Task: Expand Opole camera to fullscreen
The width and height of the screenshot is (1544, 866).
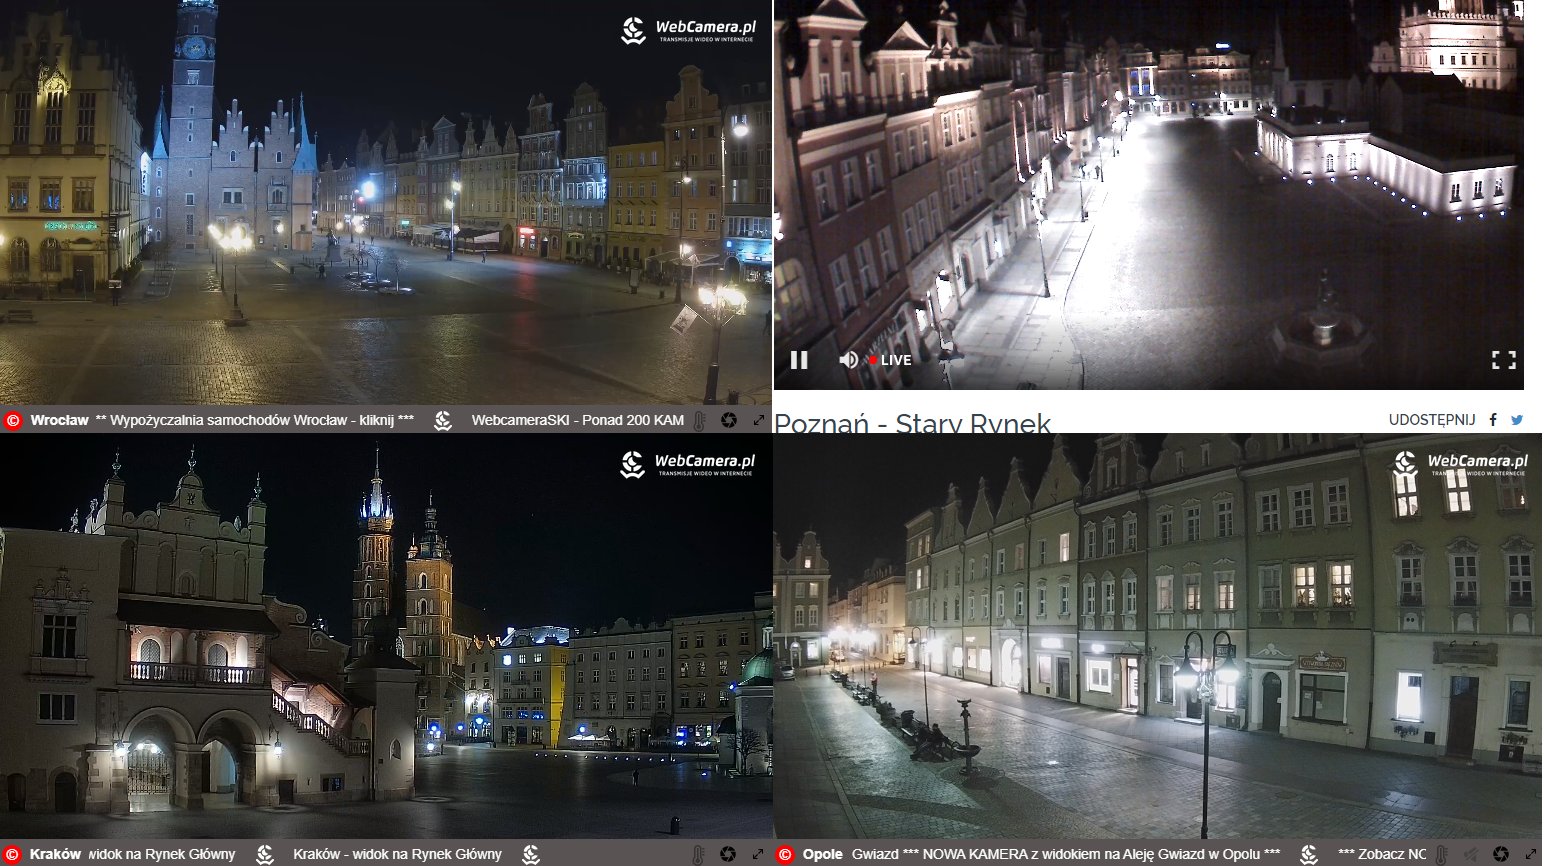Action: pos(1530,855)
